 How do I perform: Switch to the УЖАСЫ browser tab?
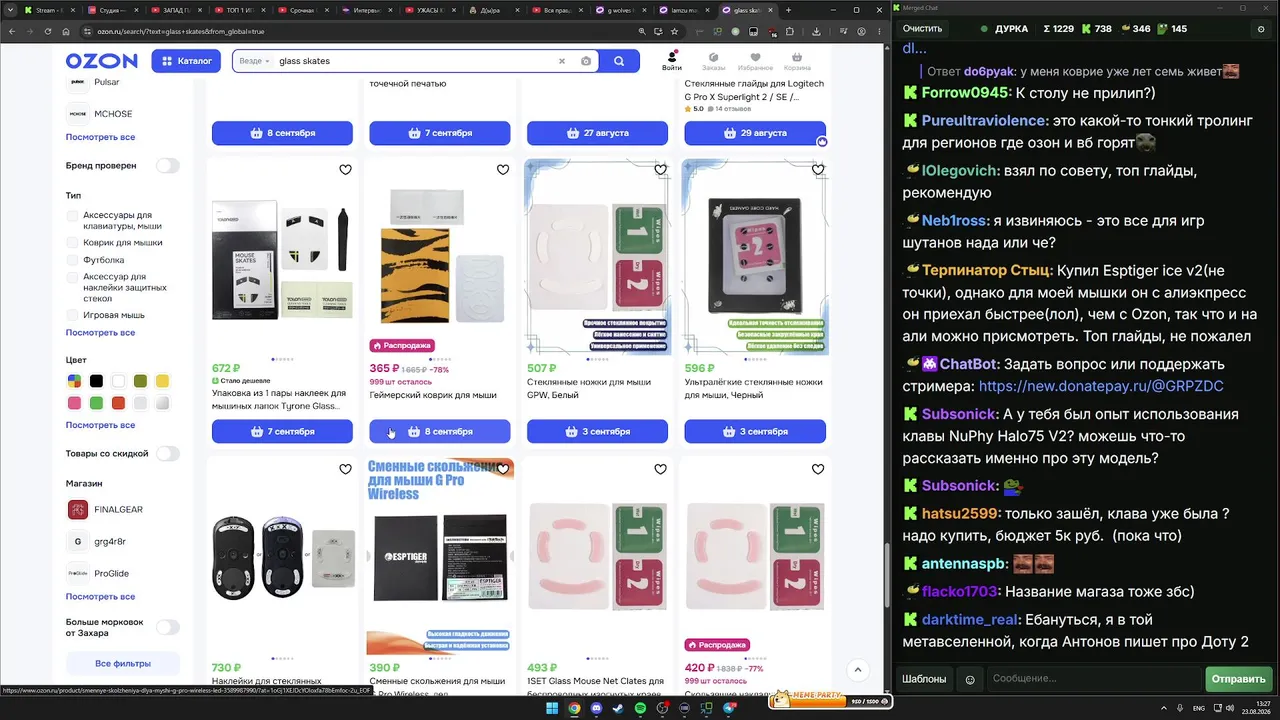(x=430, y=10)
